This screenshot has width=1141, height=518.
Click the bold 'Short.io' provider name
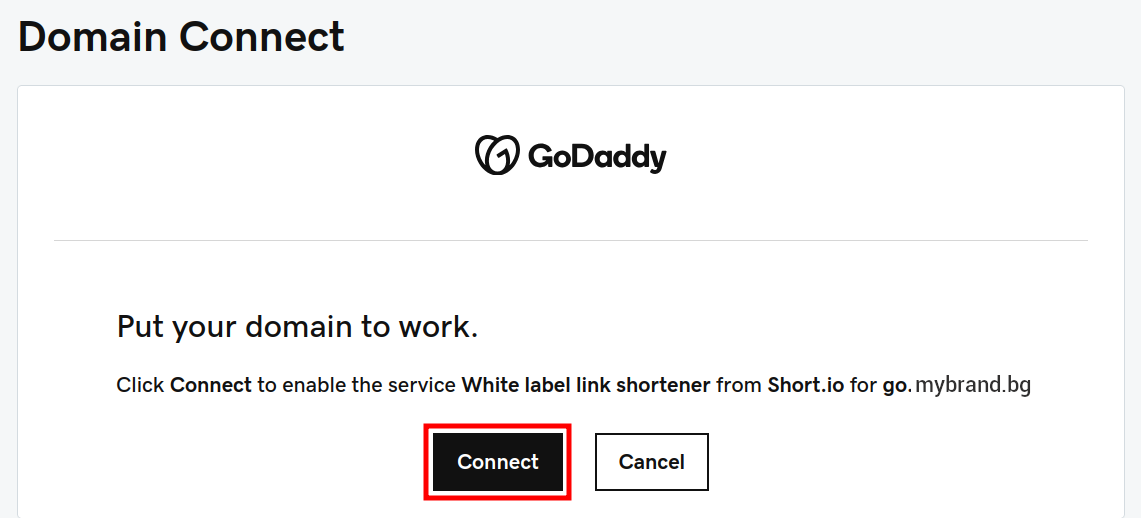point(806,385)
